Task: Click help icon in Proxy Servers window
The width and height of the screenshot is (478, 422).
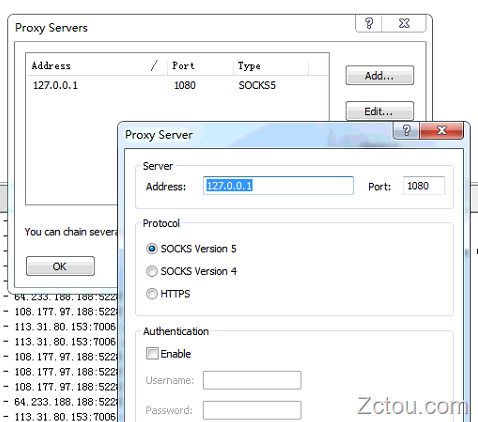Action: point(369,23)
